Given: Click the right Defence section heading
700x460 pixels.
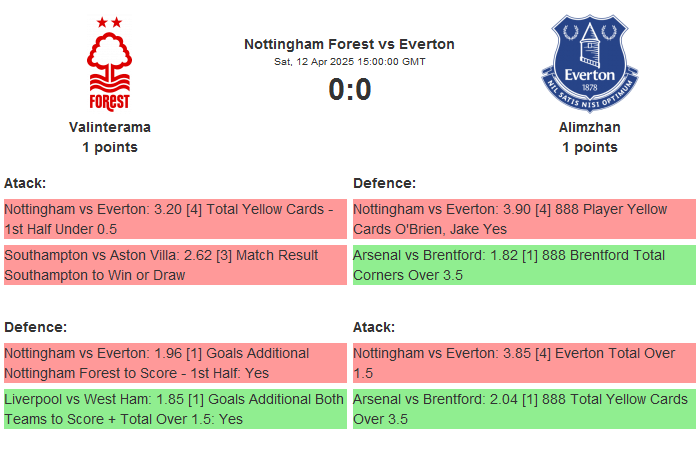Looking at the screenshot, I should coord(384,183).
